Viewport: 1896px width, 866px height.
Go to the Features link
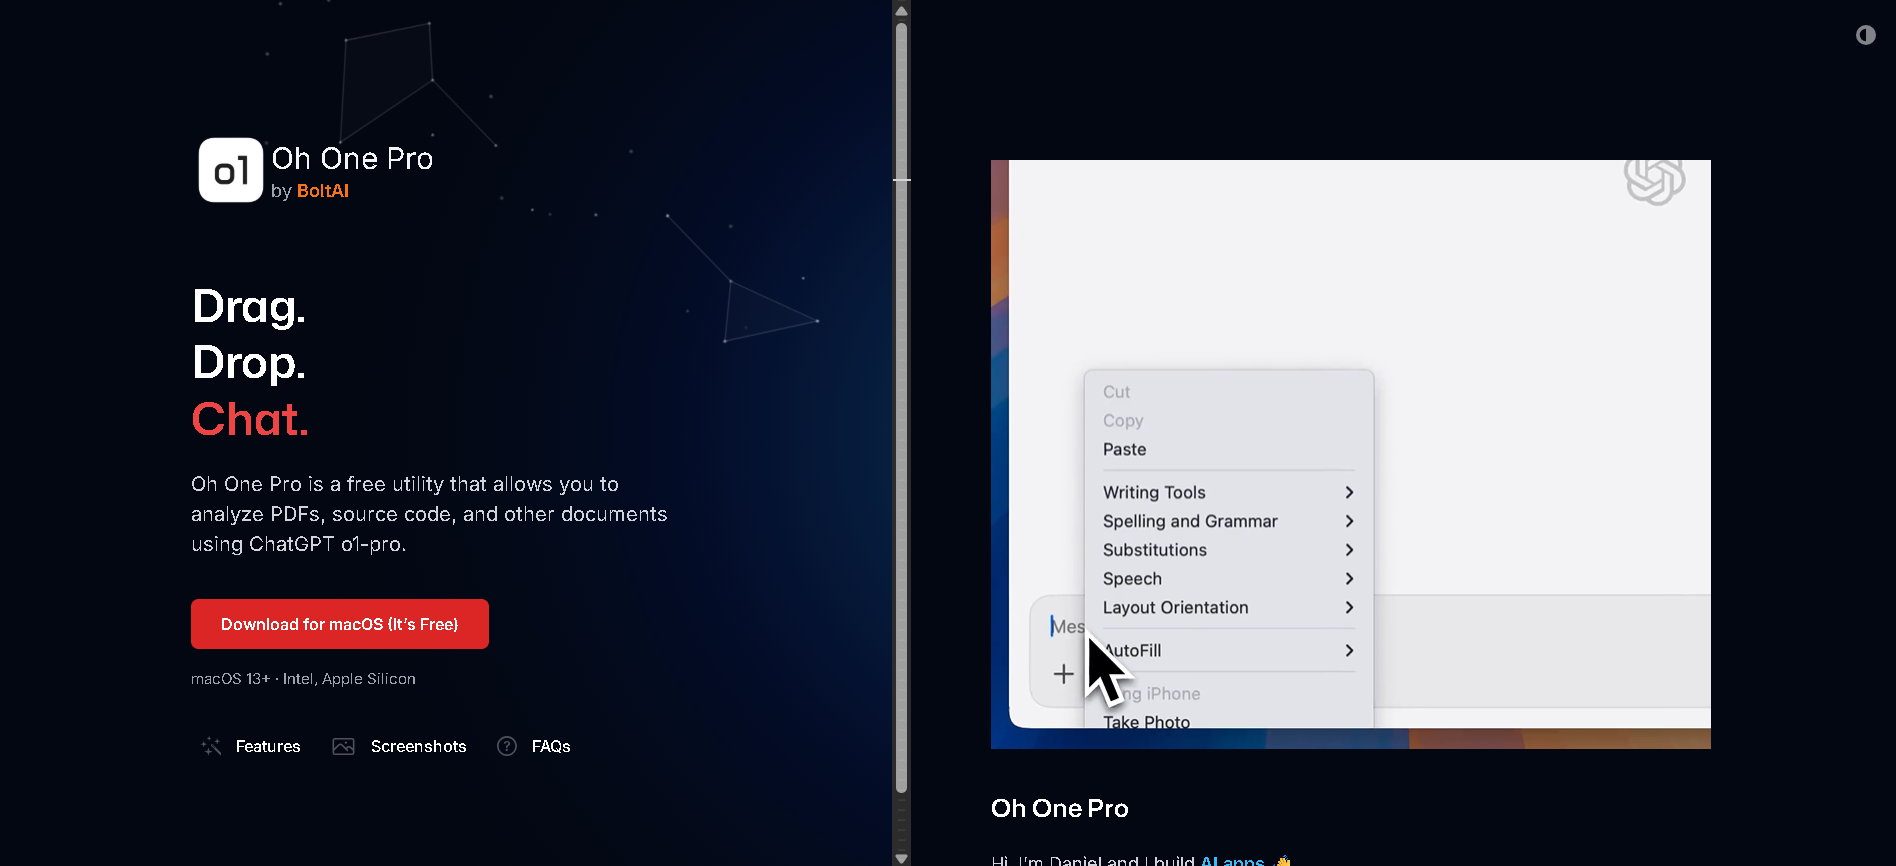[268, 746]
